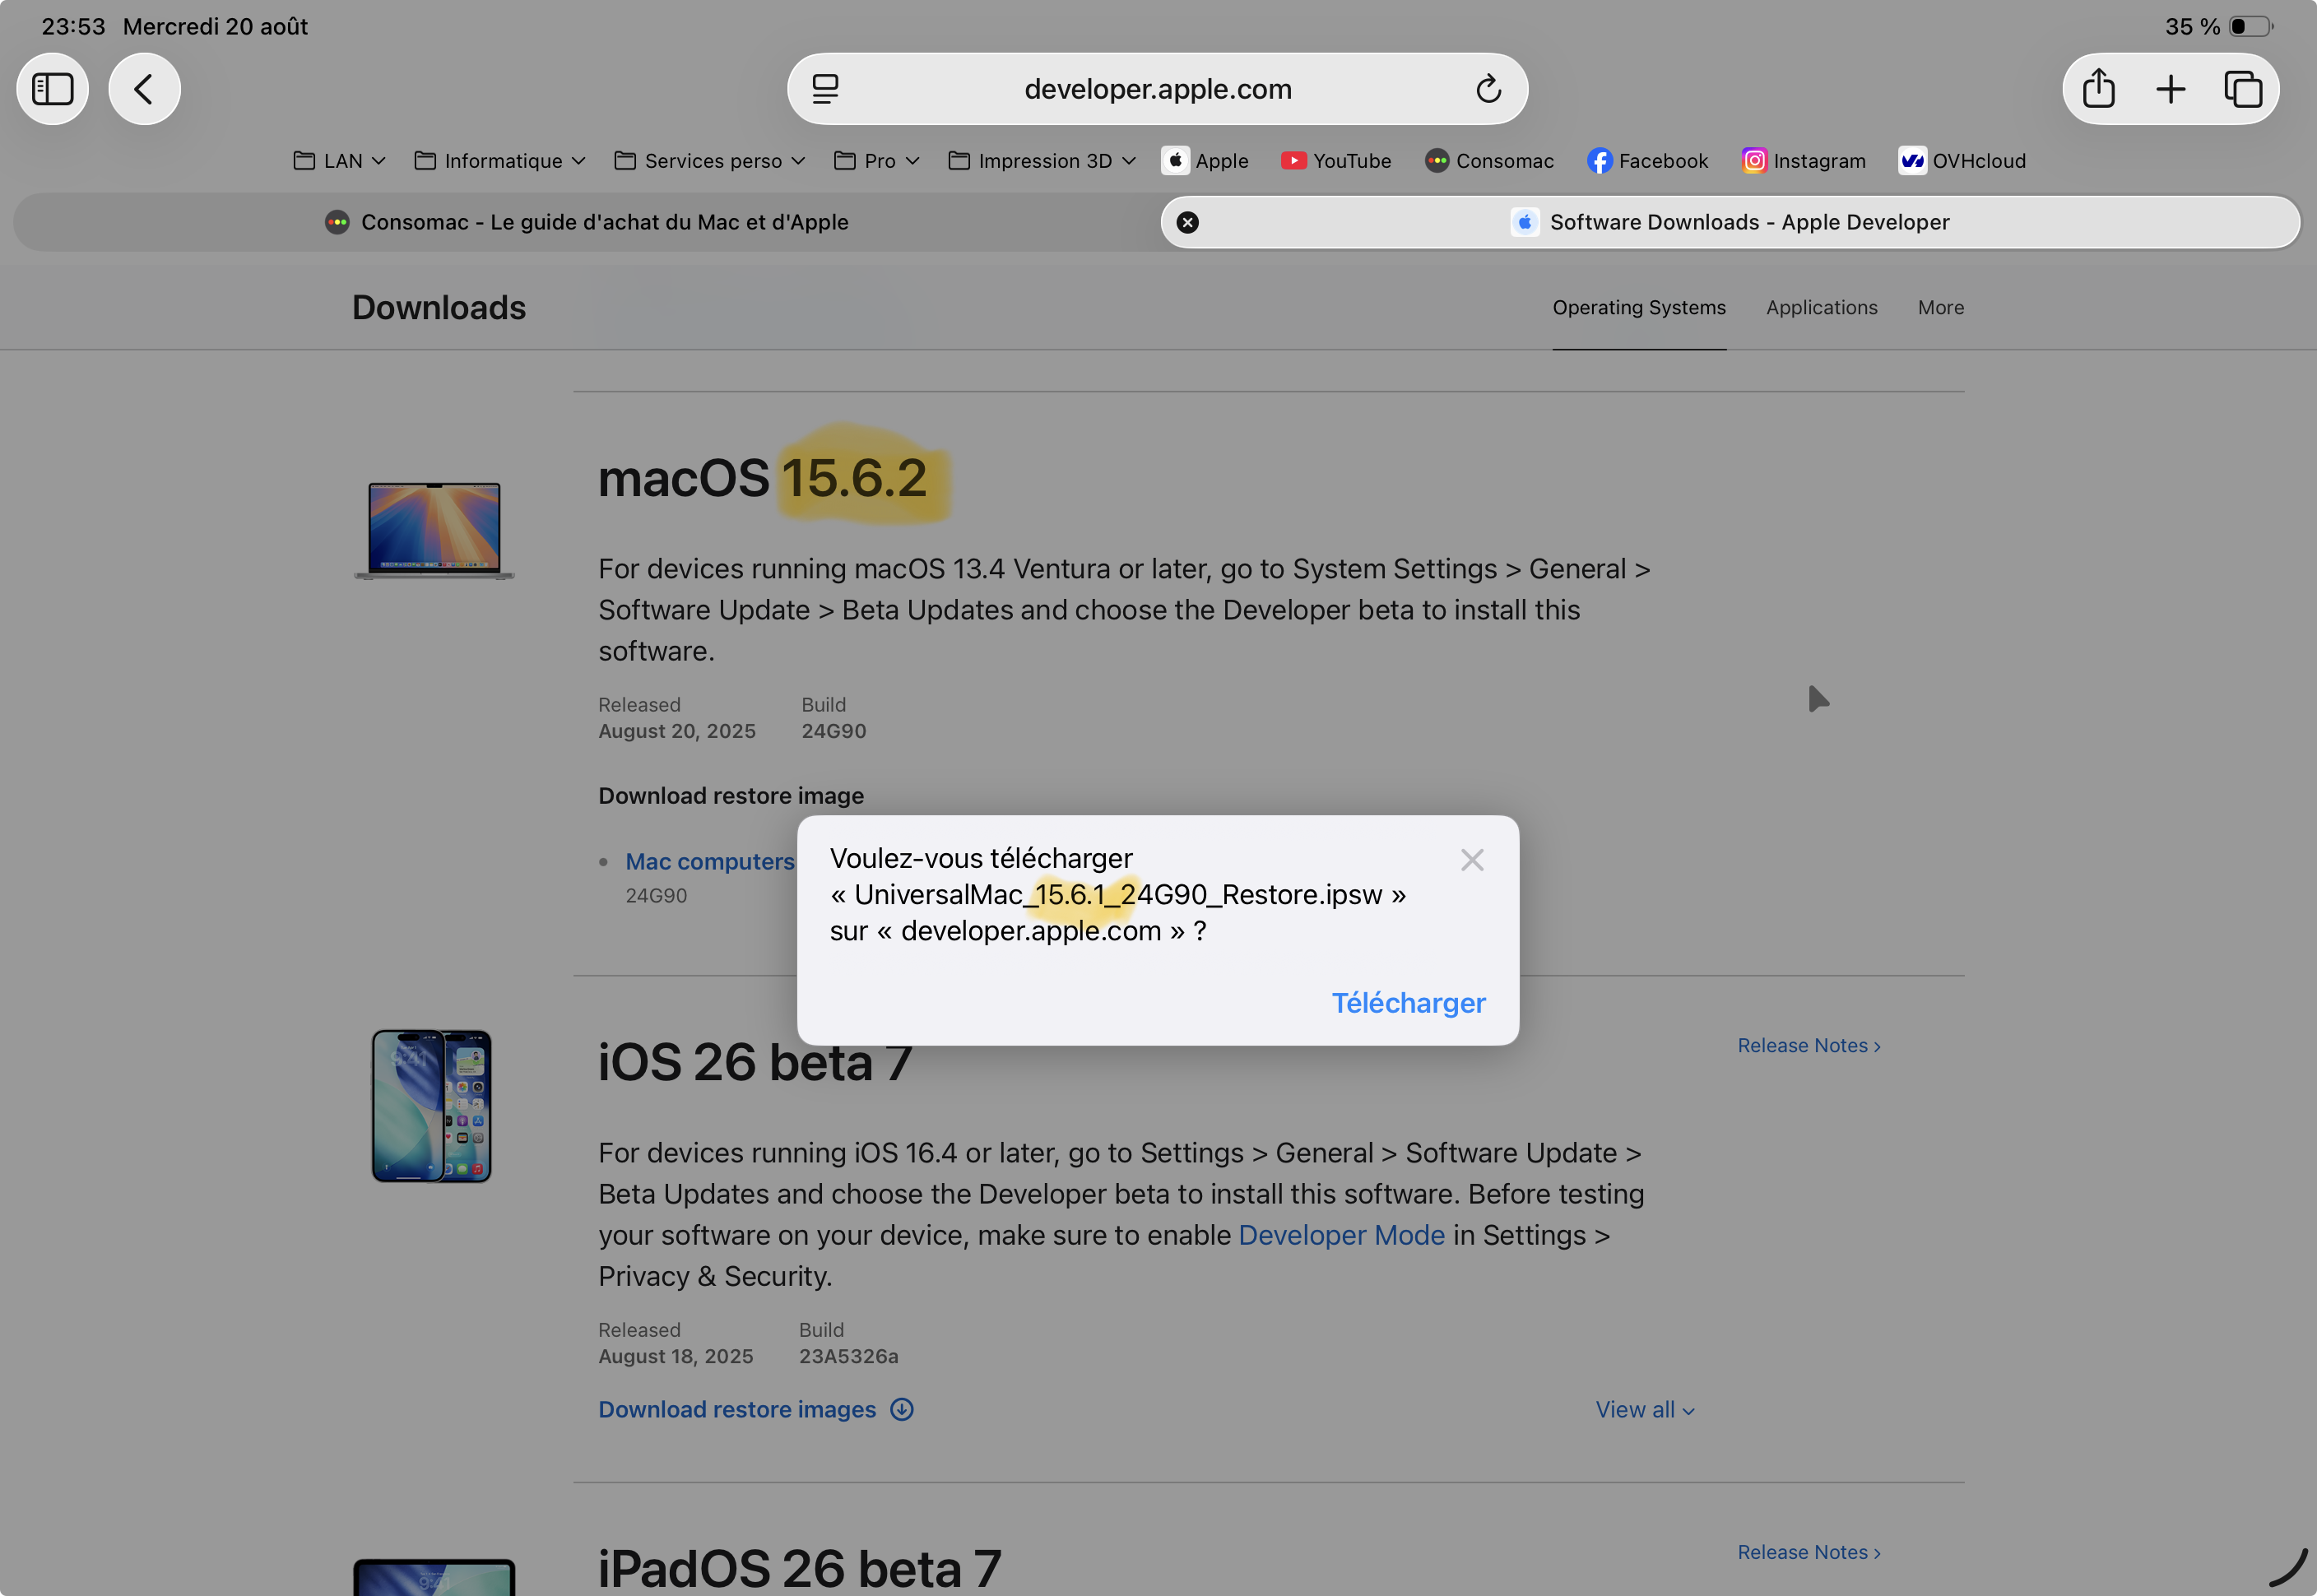Open the More downloads section
The width and height of the screenshot is (2317, 1596).
click(1940, 308)
